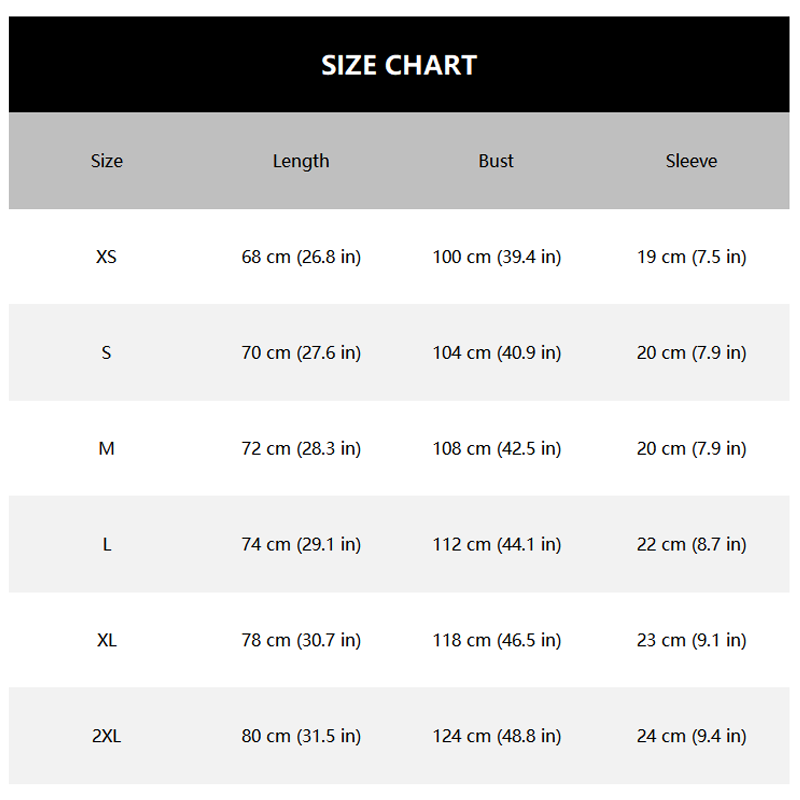The height and width of the screenshot is (800, 800).
Task: Click the Length column header
Action: (301, 161)
